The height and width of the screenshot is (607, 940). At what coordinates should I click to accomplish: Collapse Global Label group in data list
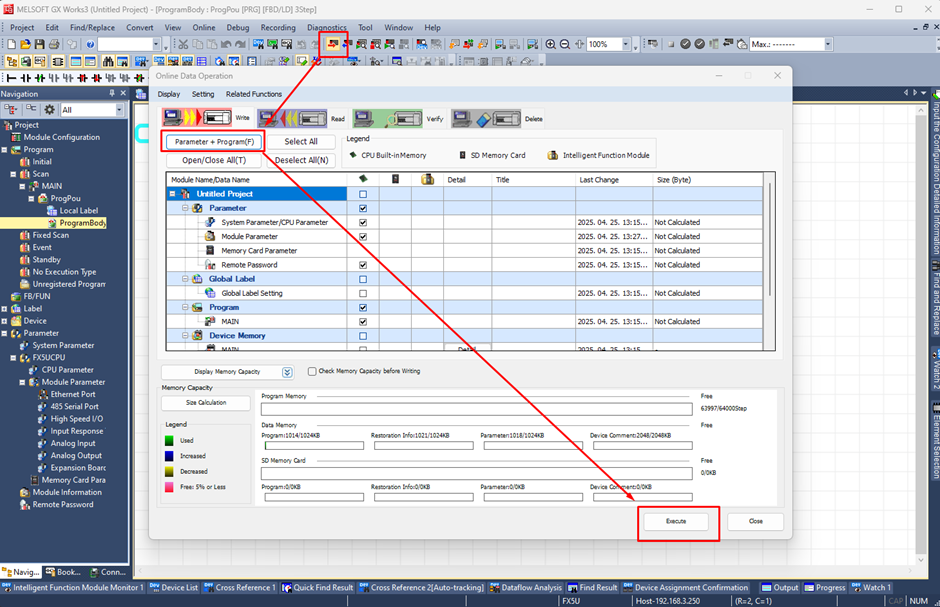185,279
